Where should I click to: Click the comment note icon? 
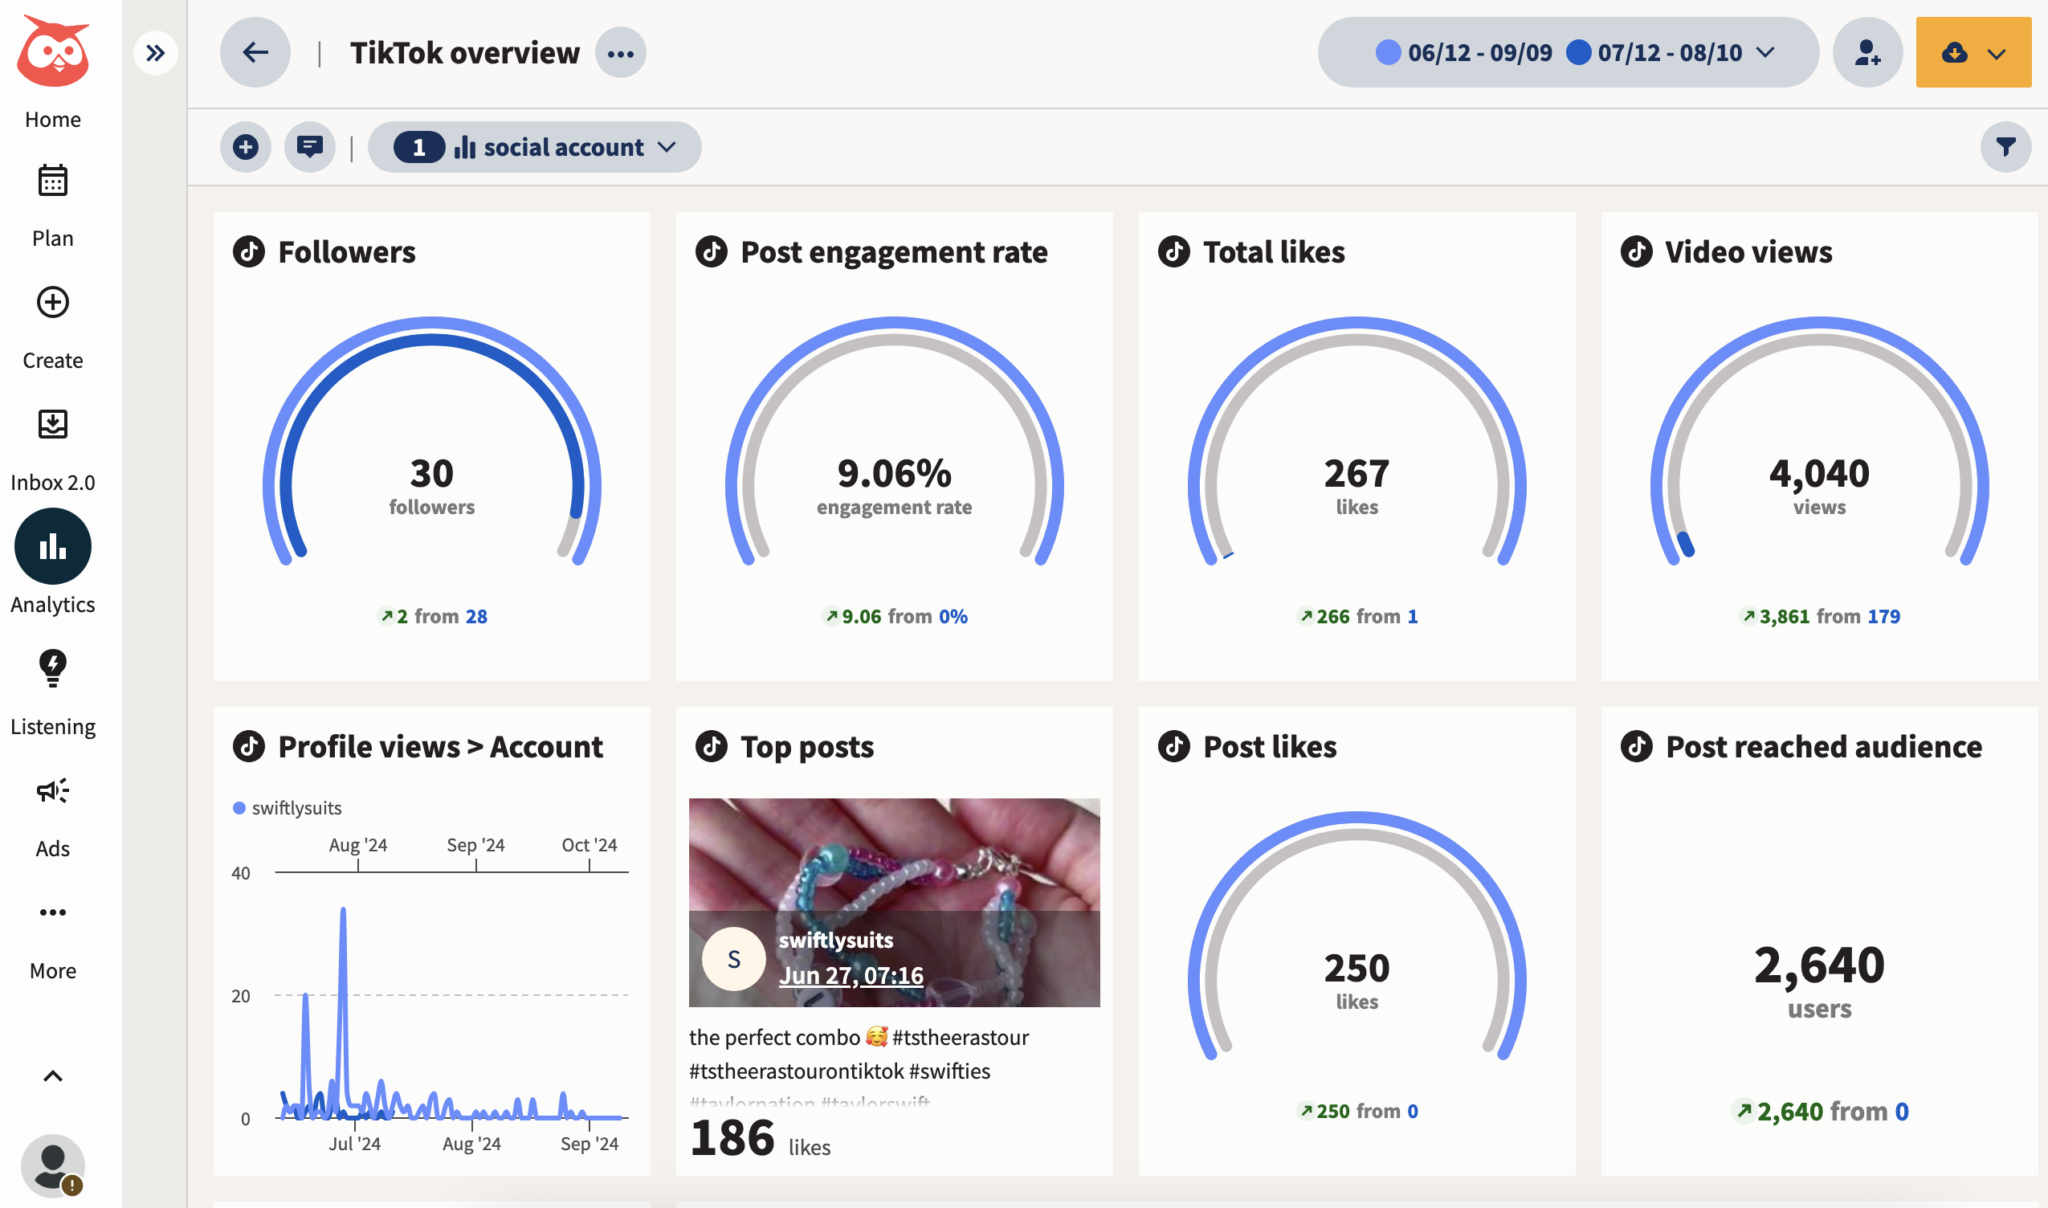pos(310,147)
